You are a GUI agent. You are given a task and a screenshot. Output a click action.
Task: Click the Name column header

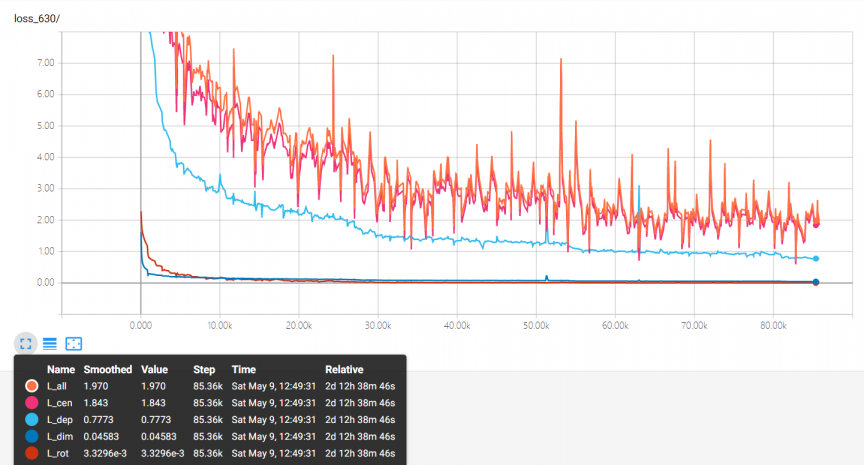tap(61, 370)
